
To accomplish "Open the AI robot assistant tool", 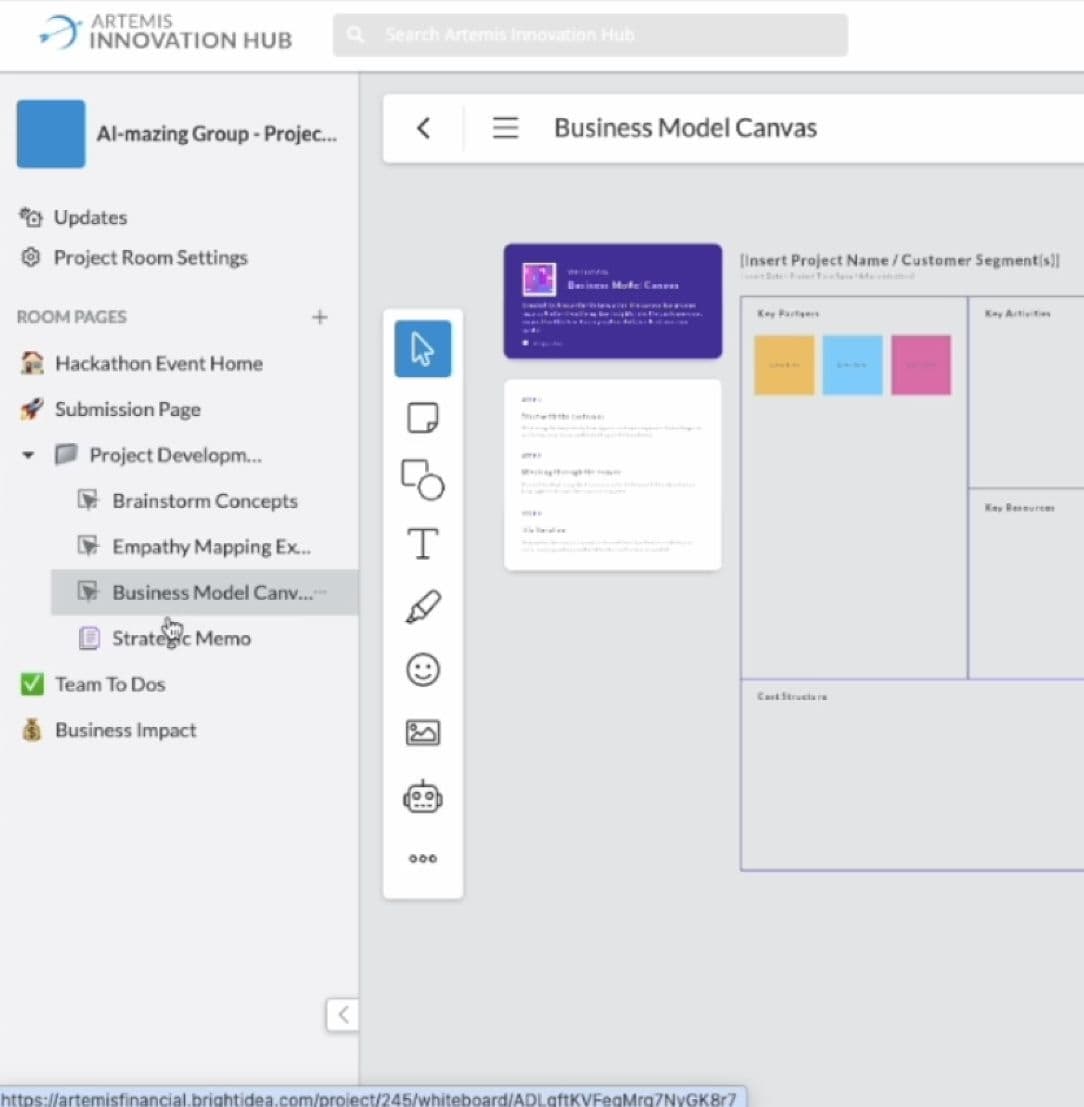I will click(422, 796).
